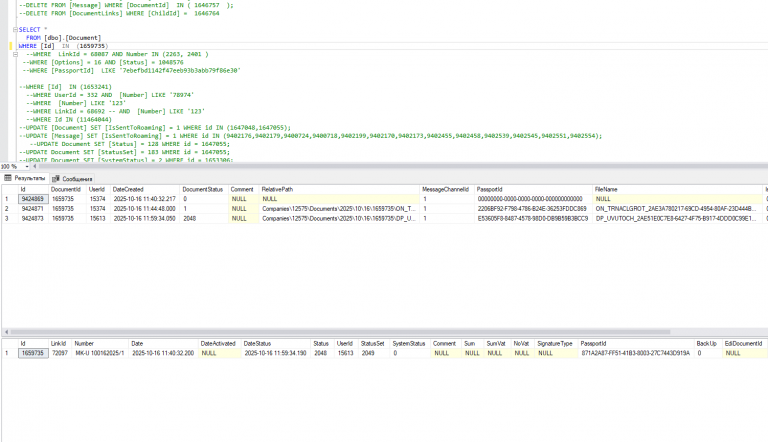Viewport: 768px width, 442px height.
Task: Click the FileName column header
Action: (606, 189)
